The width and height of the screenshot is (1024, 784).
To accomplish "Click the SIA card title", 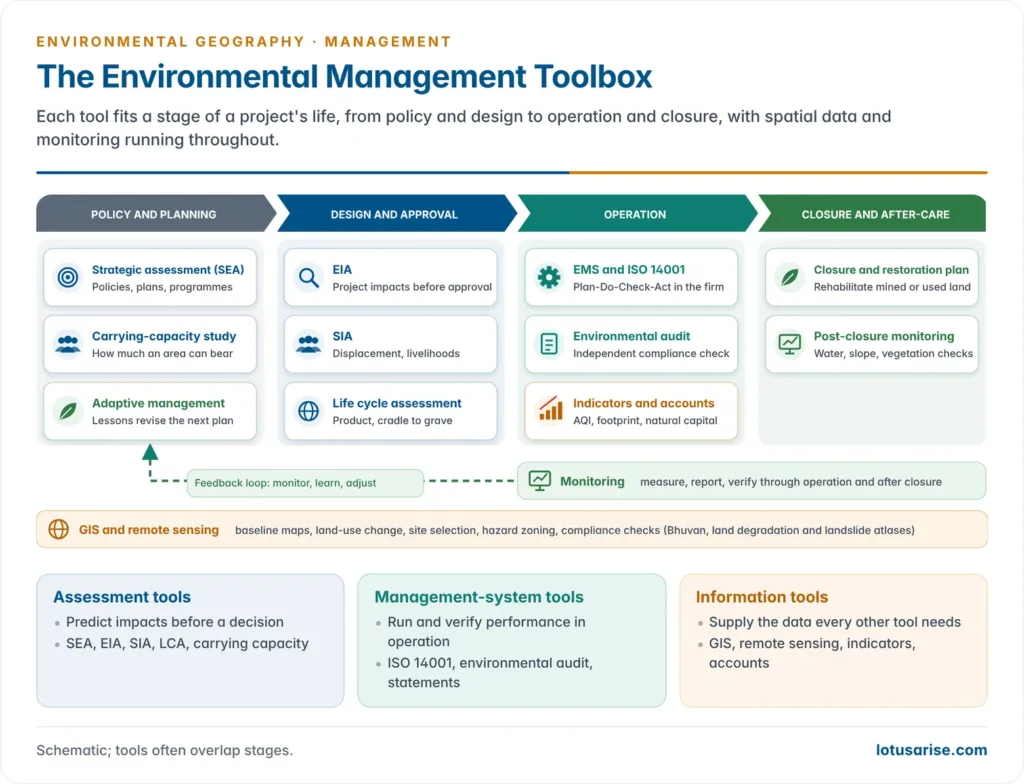I will pyautogui.click(x=342, y=336).
